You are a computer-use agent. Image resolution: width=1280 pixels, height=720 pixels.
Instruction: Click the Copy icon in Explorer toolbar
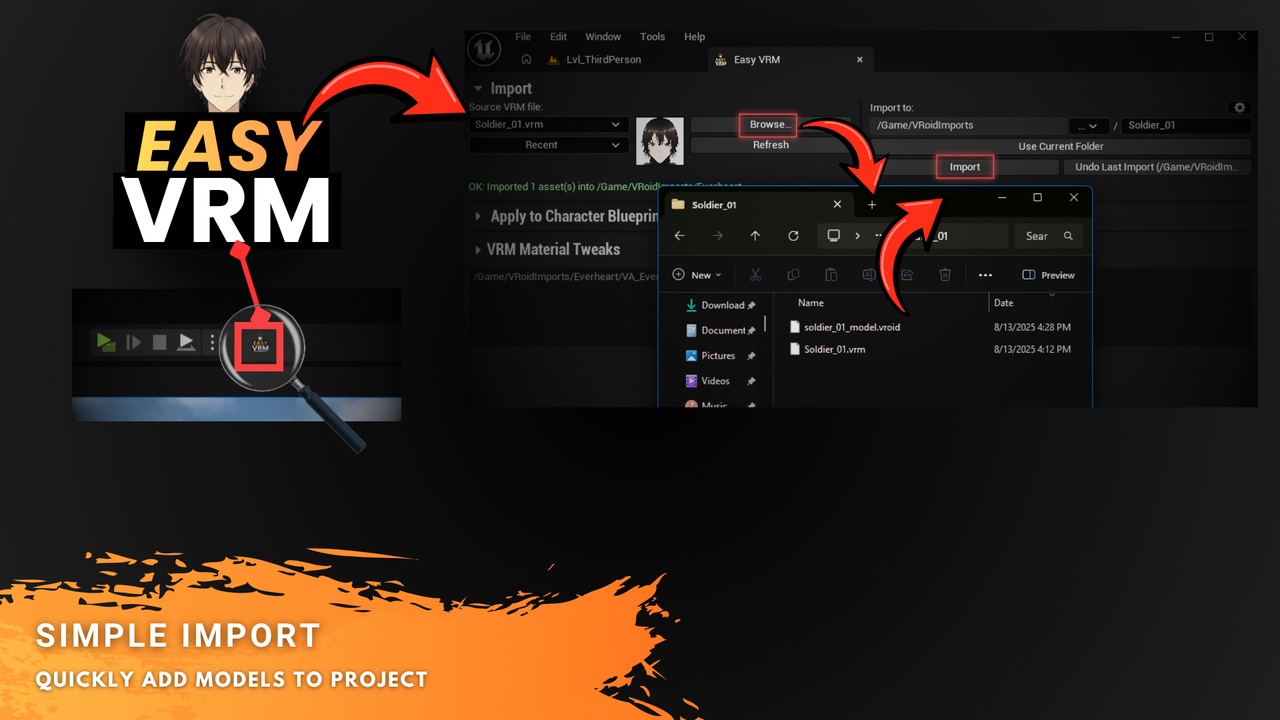coord(793,275)
